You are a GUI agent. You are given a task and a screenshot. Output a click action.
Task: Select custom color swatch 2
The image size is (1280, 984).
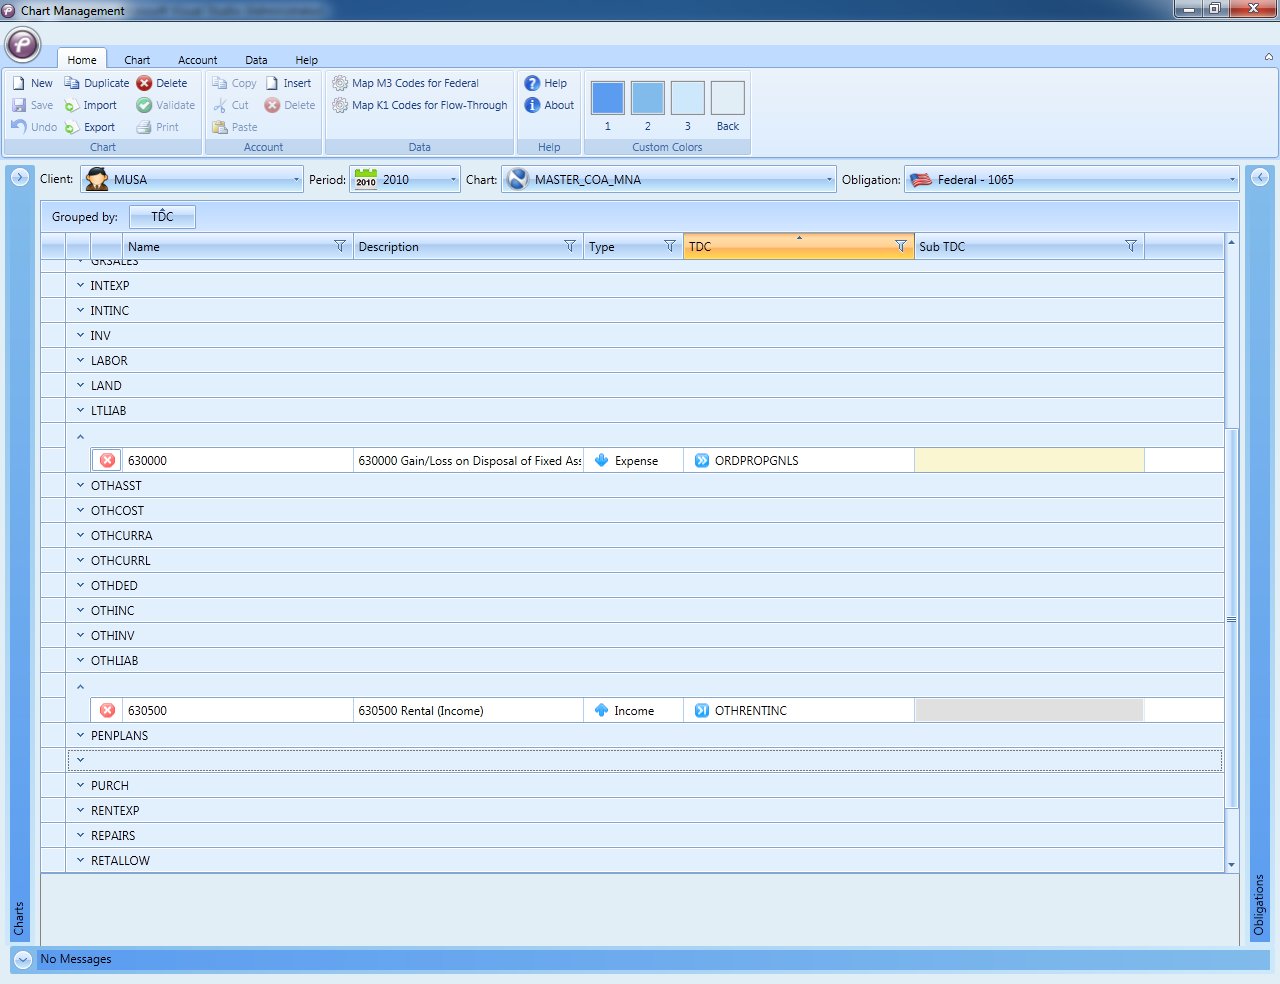coord(648,98)
